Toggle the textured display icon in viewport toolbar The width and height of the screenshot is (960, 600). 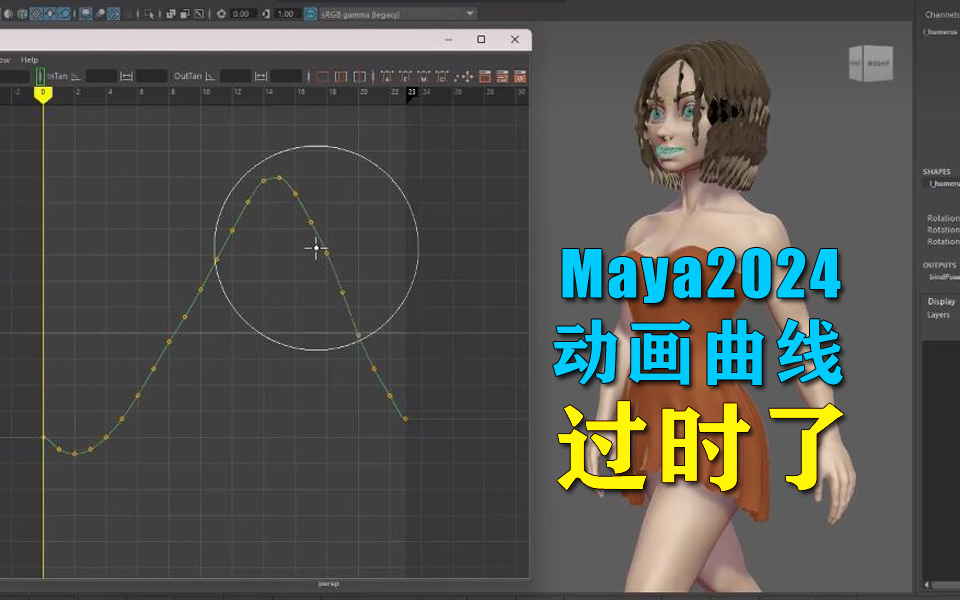(x=36, y=13)
